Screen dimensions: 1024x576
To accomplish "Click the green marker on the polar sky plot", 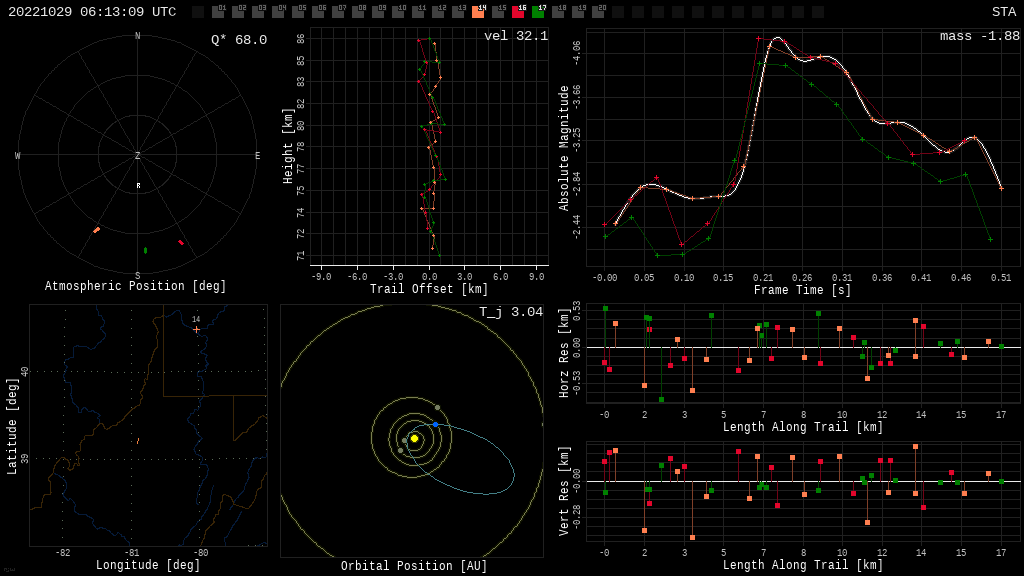I will tap(146, 250).
